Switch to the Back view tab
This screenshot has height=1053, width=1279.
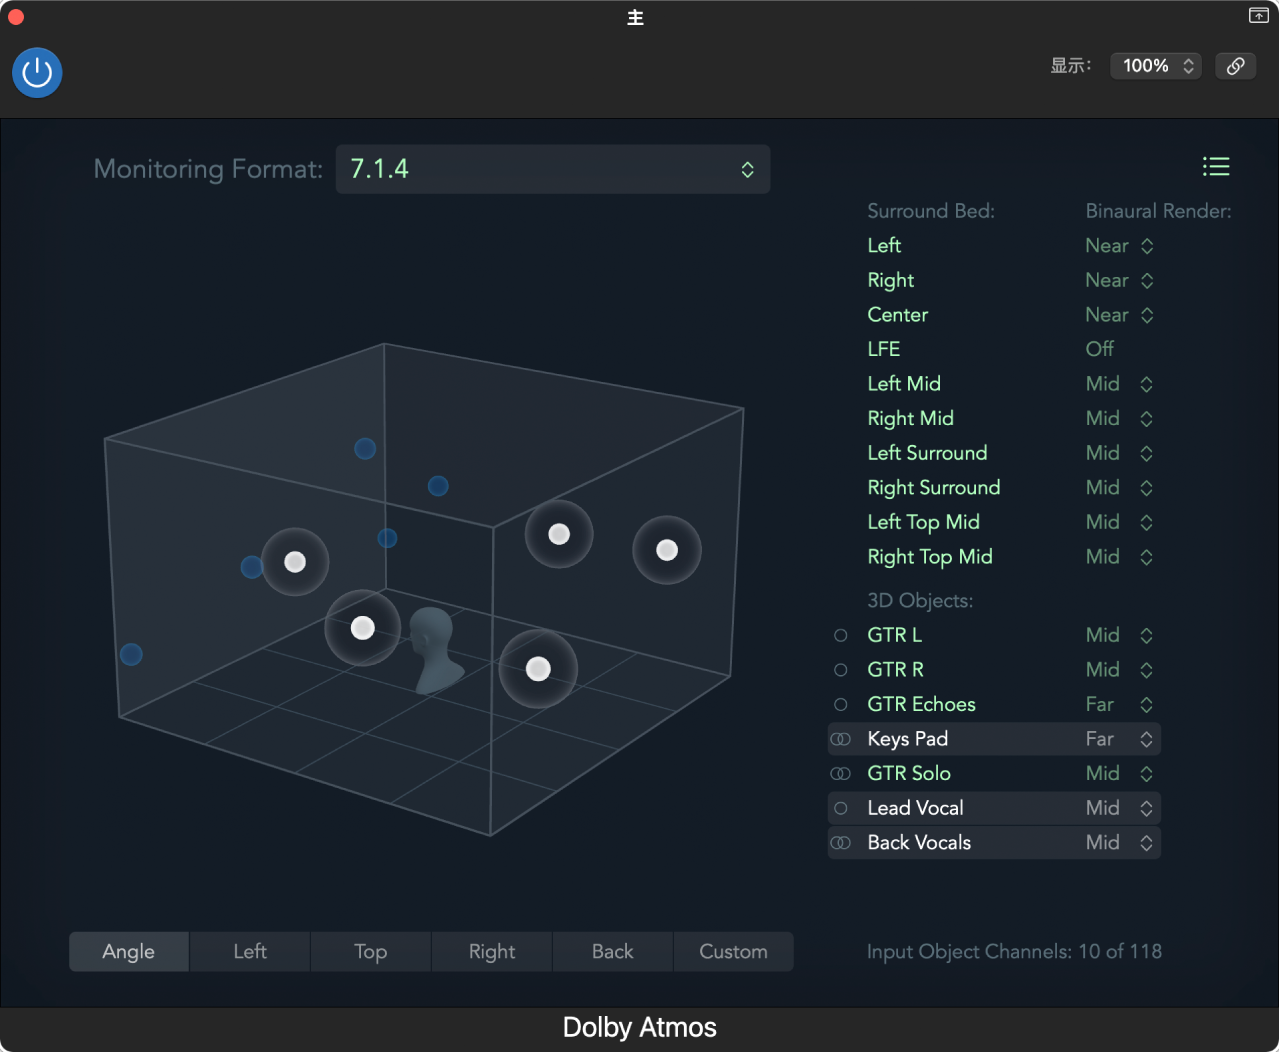coord(613,952)
